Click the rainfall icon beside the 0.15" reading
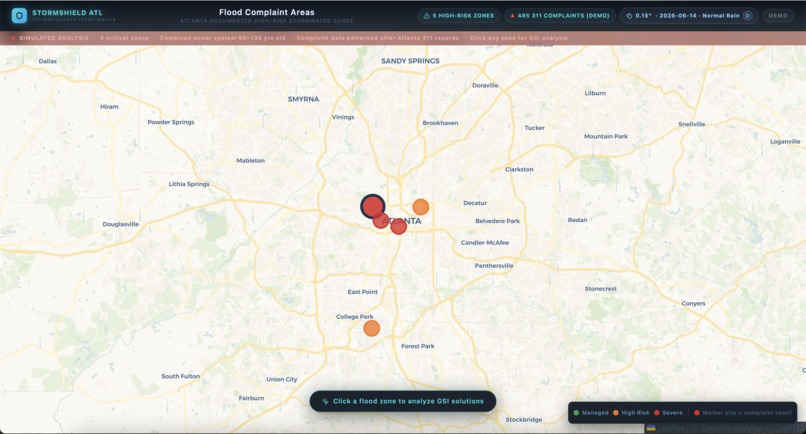This screenshot has width=806, height=434. pos(629,16)
